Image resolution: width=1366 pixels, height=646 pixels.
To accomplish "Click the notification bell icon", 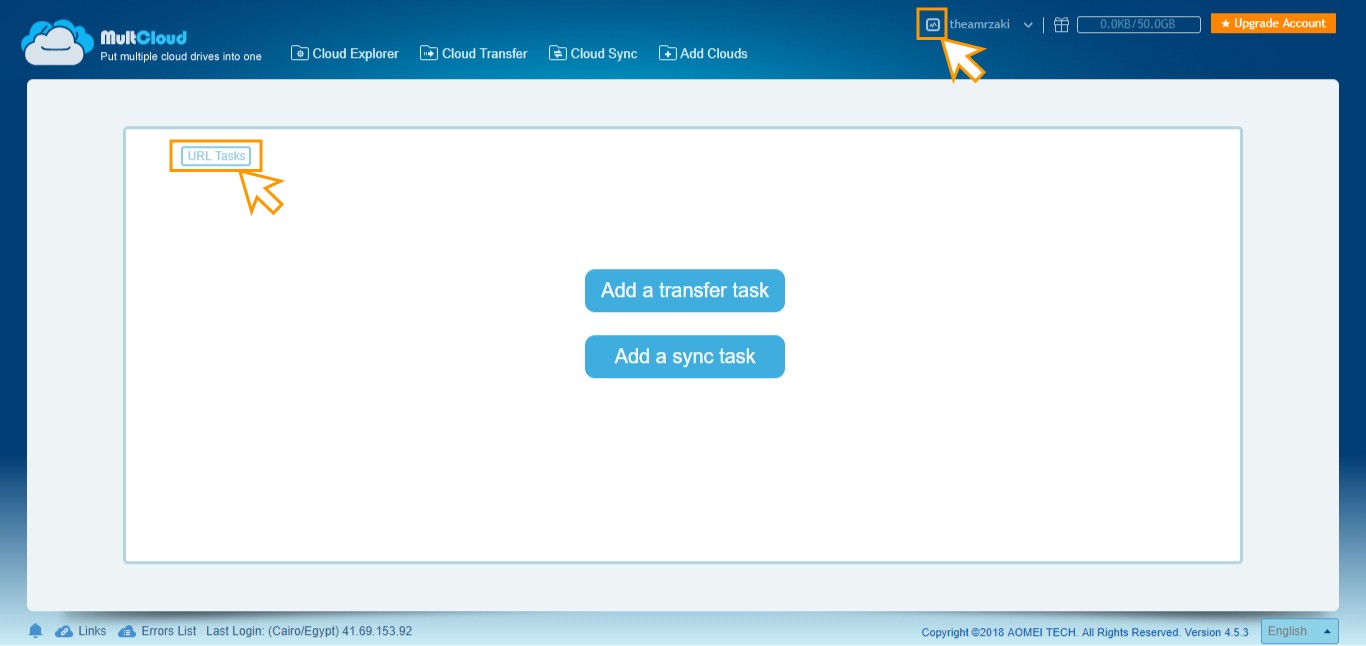I will point(36,631).
